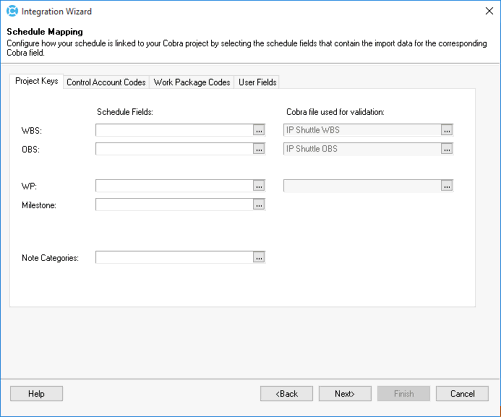The width and height of the screenshot is (501, 417).
Task: Open the User Fields tab
Action: 257,82
